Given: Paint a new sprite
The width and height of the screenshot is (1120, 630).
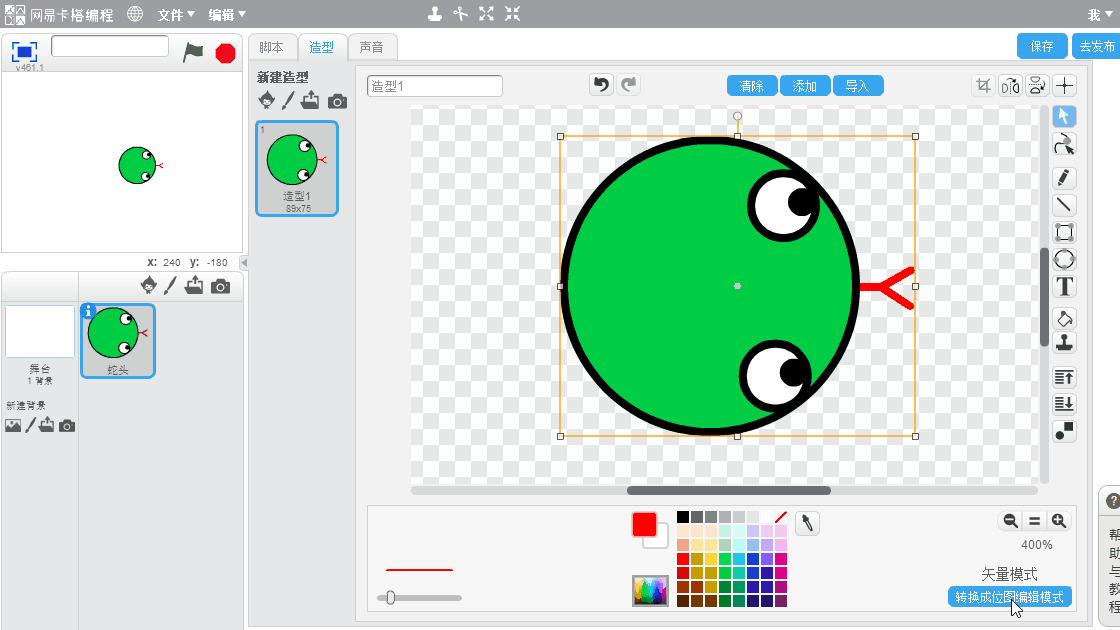Looking at the screenshot, I should [170, 286].
